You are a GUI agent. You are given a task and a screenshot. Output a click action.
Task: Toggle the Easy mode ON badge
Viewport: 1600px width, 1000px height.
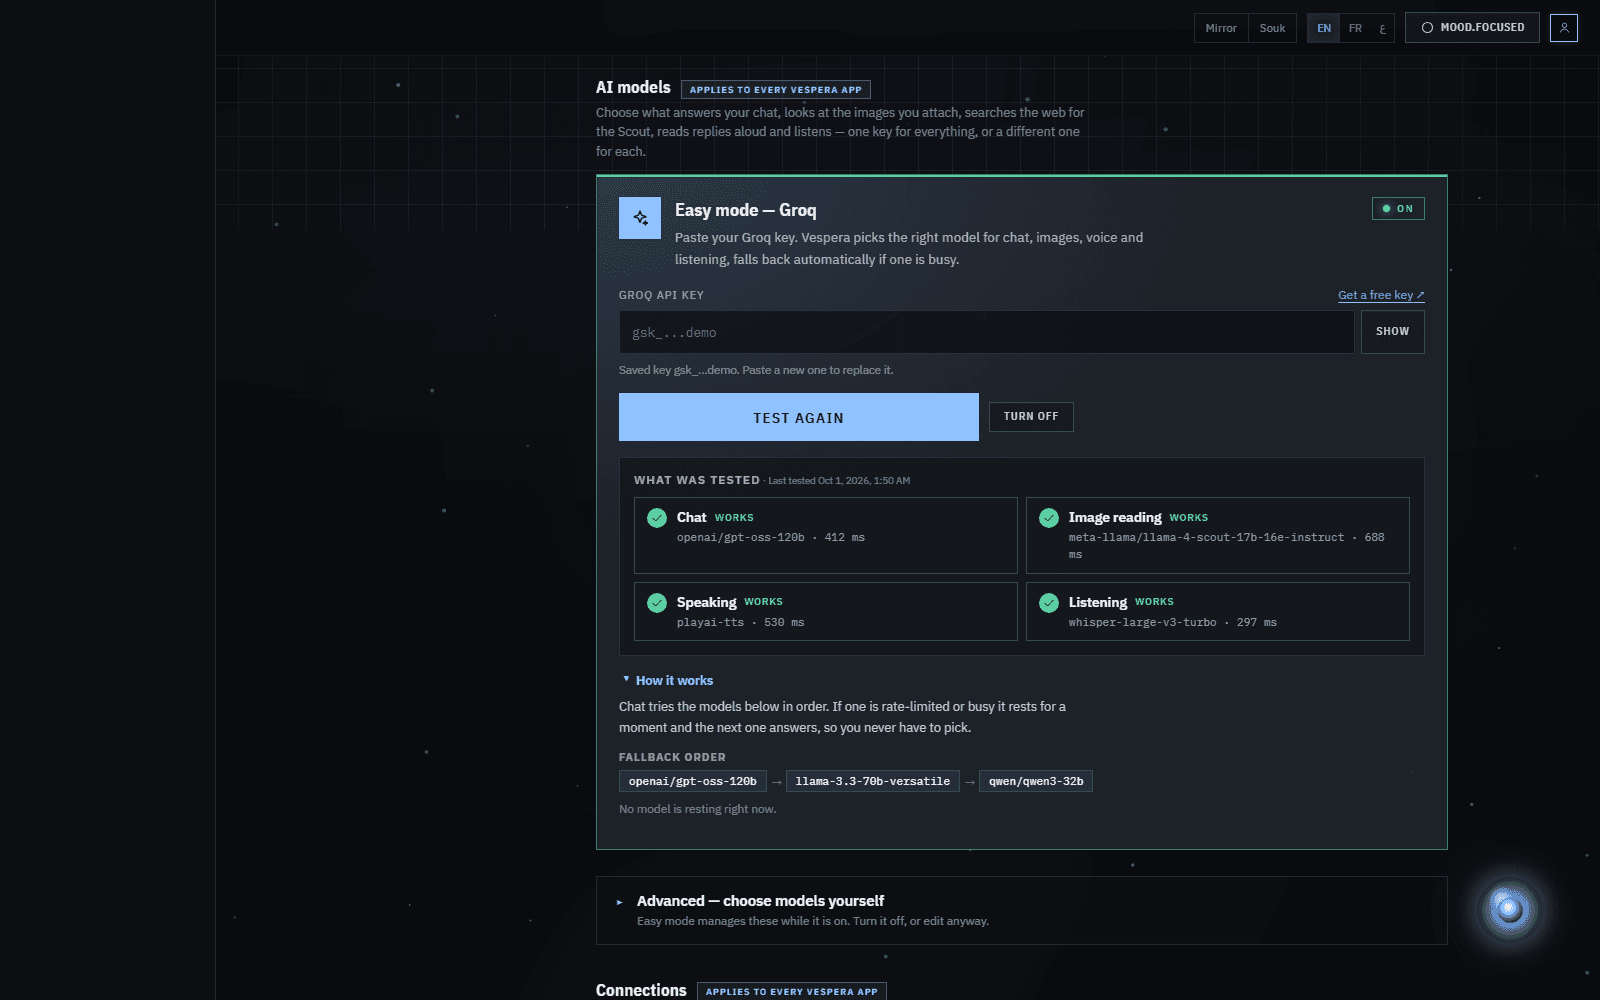pos(1398,209)
